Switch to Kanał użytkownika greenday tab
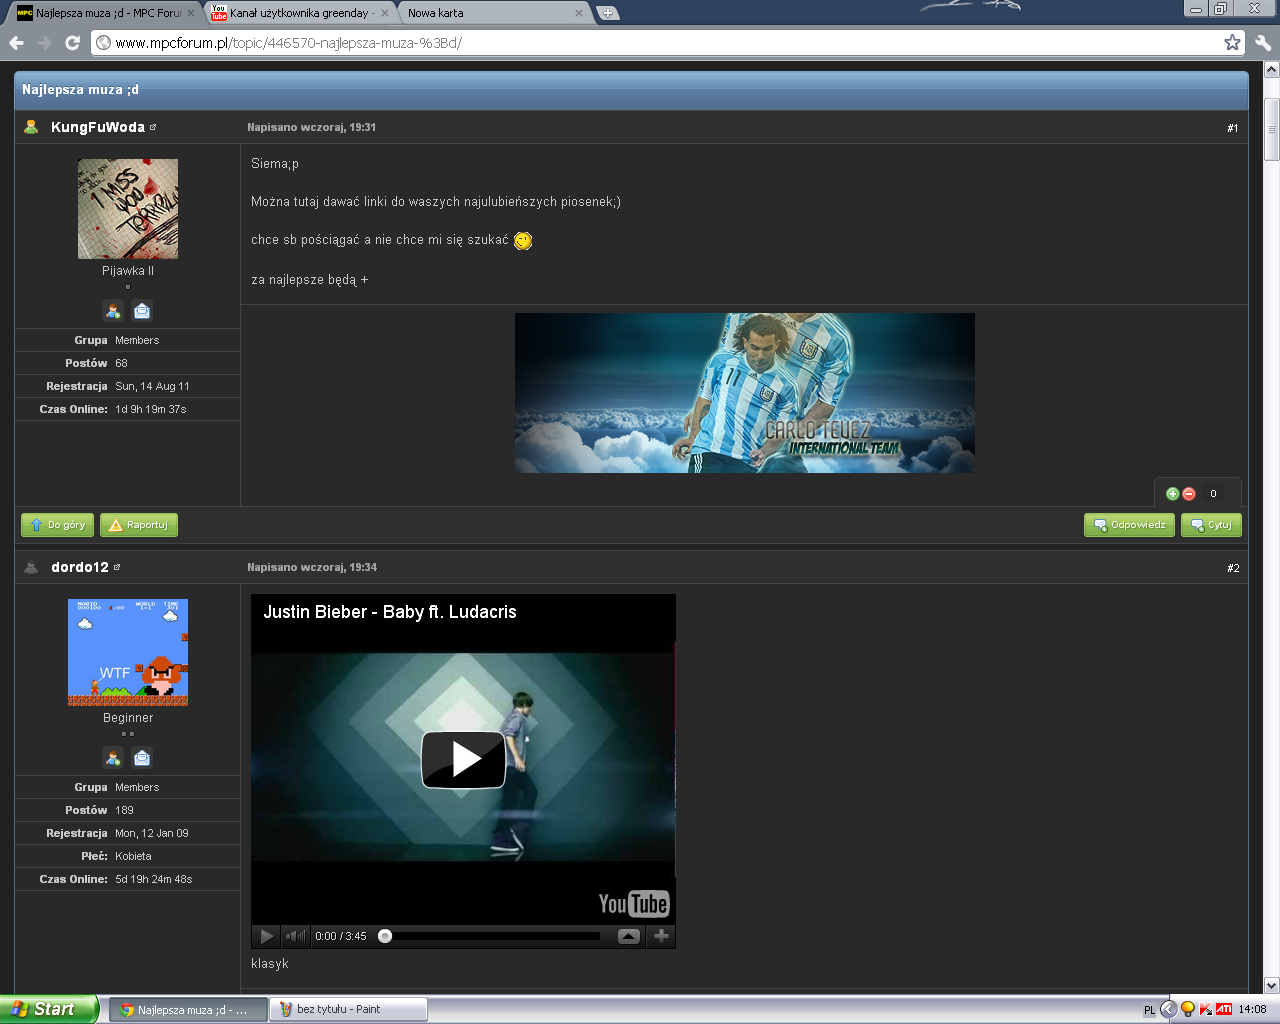The height and width of the screenshot is (1024, 1280). coord(299,13)
